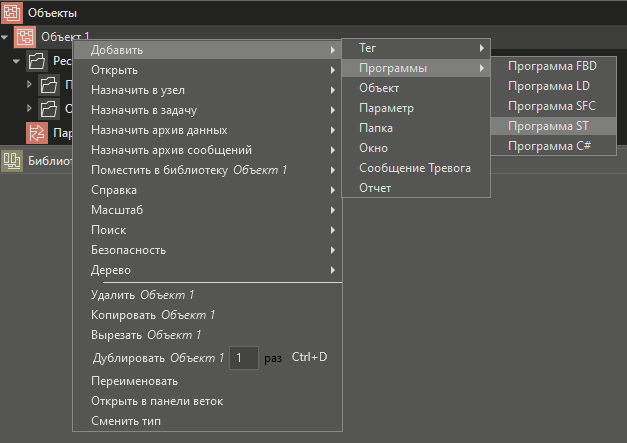
Task: Click the Объекты panel header icon
Action: pyautogui.click(x=13, y=12)
